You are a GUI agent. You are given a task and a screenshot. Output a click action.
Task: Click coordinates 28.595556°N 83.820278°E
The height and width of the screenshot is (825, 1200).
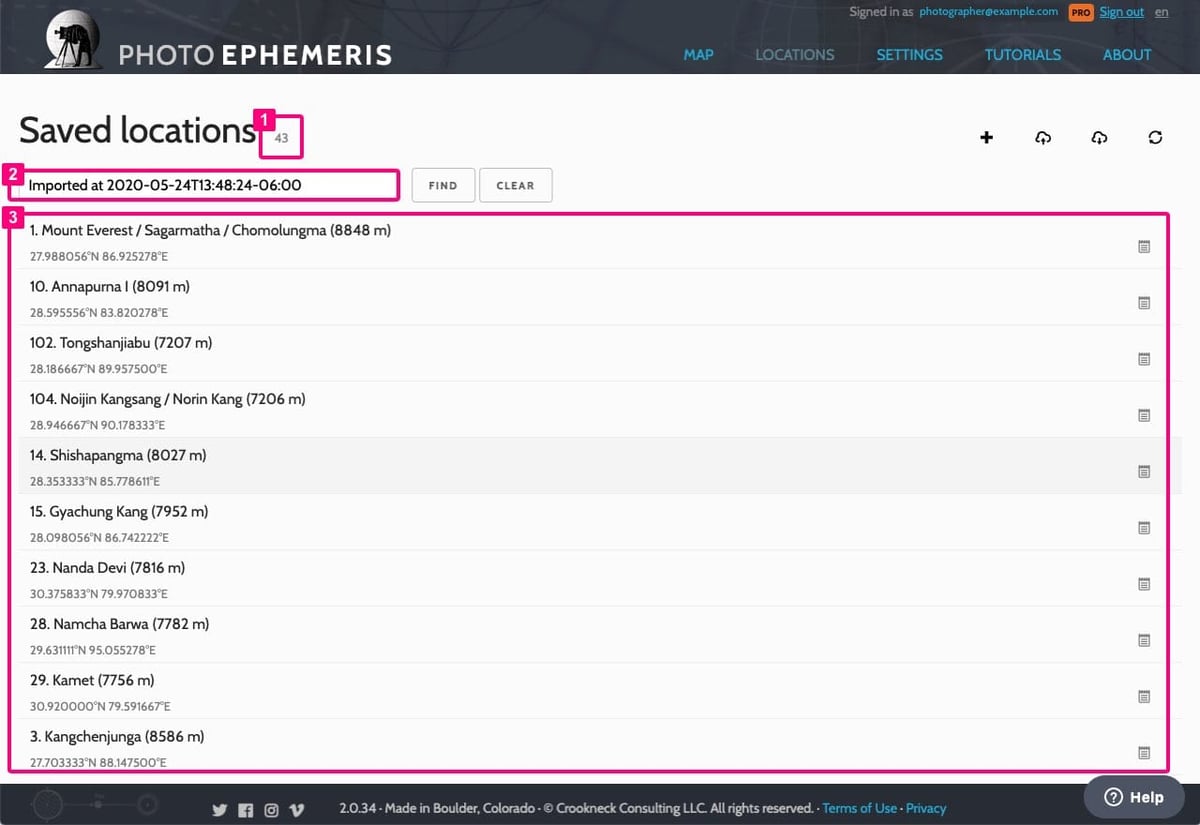coord(99,313)
